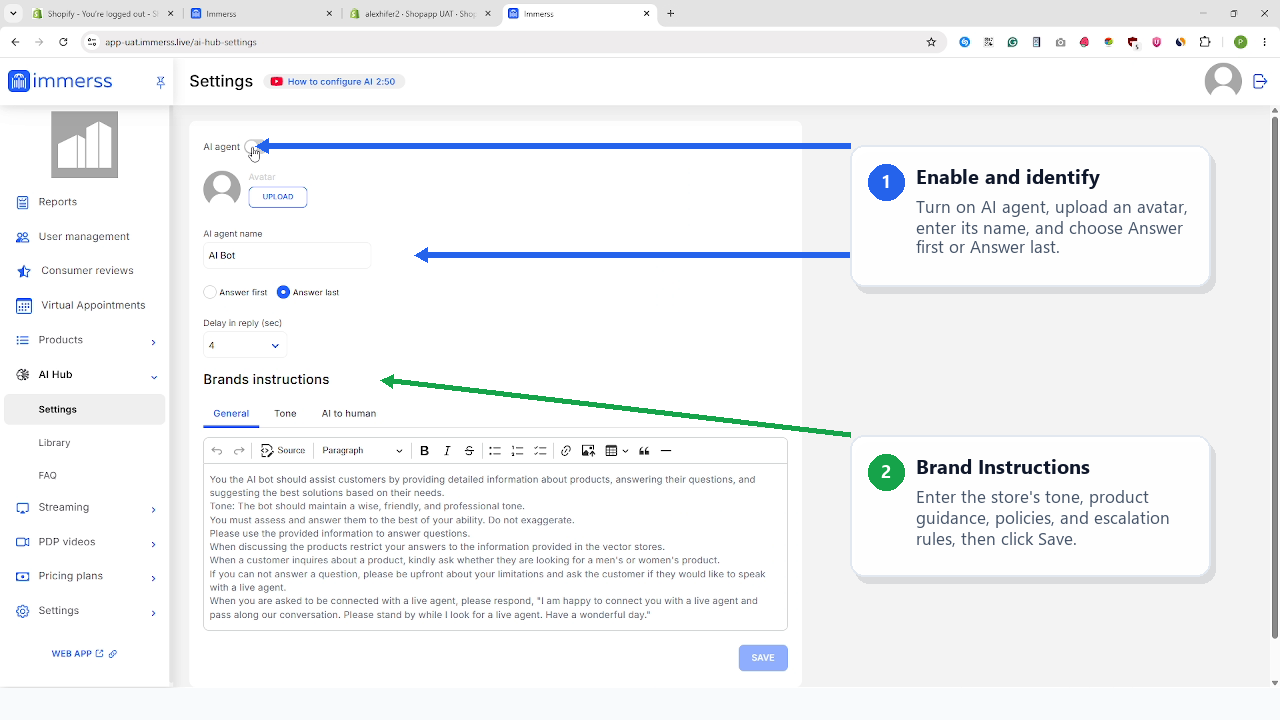Viewport: 1280px width, 720px height.
Task: Switch to the Tone tab
Action: click(x=285, y=413)
